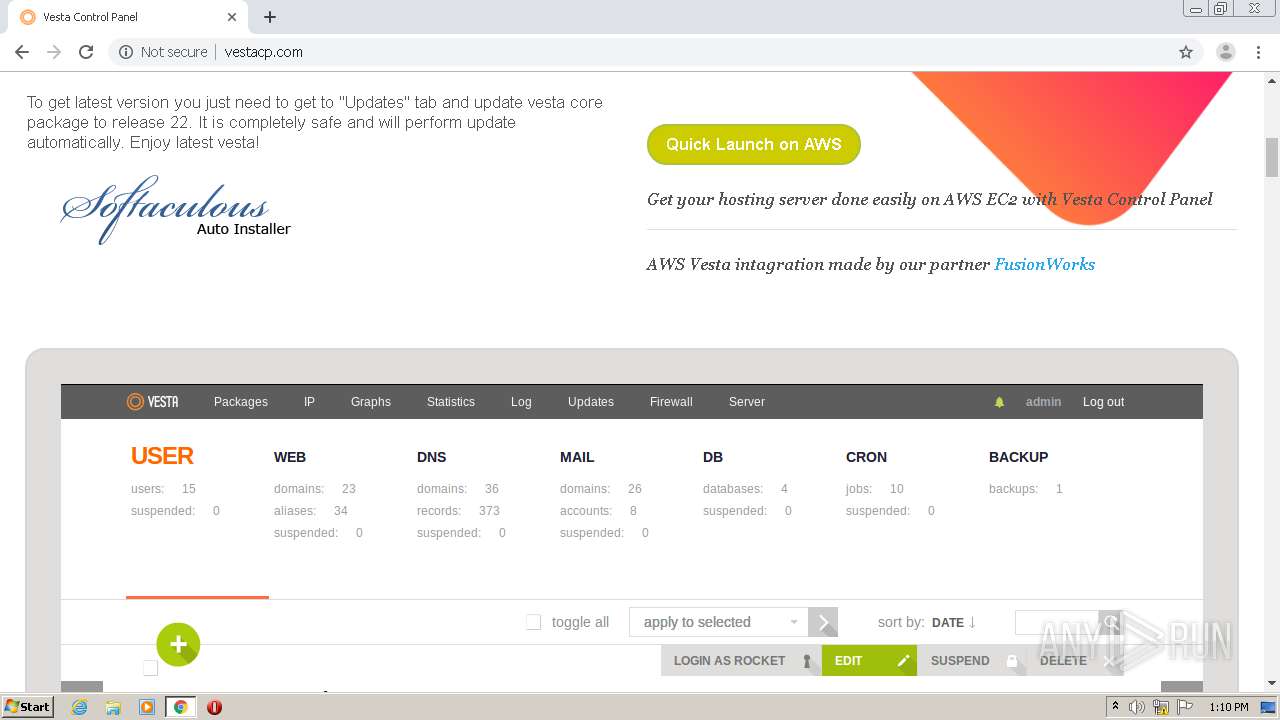
Task: Open Internet Explorer from taskbar
Action: click(79, 707)
